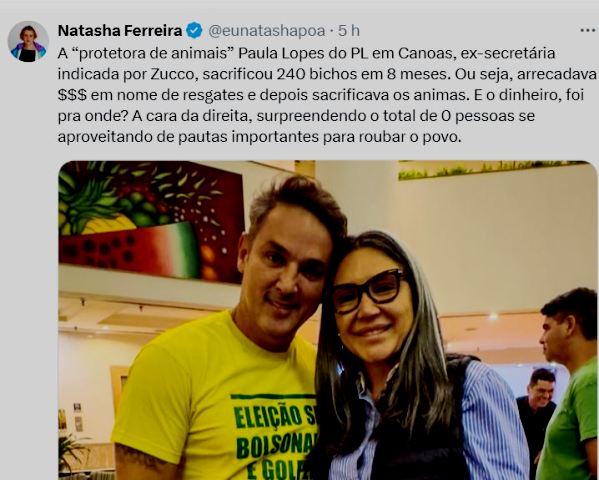Open the tweet via the 5 h timestamp

(349, 31)
